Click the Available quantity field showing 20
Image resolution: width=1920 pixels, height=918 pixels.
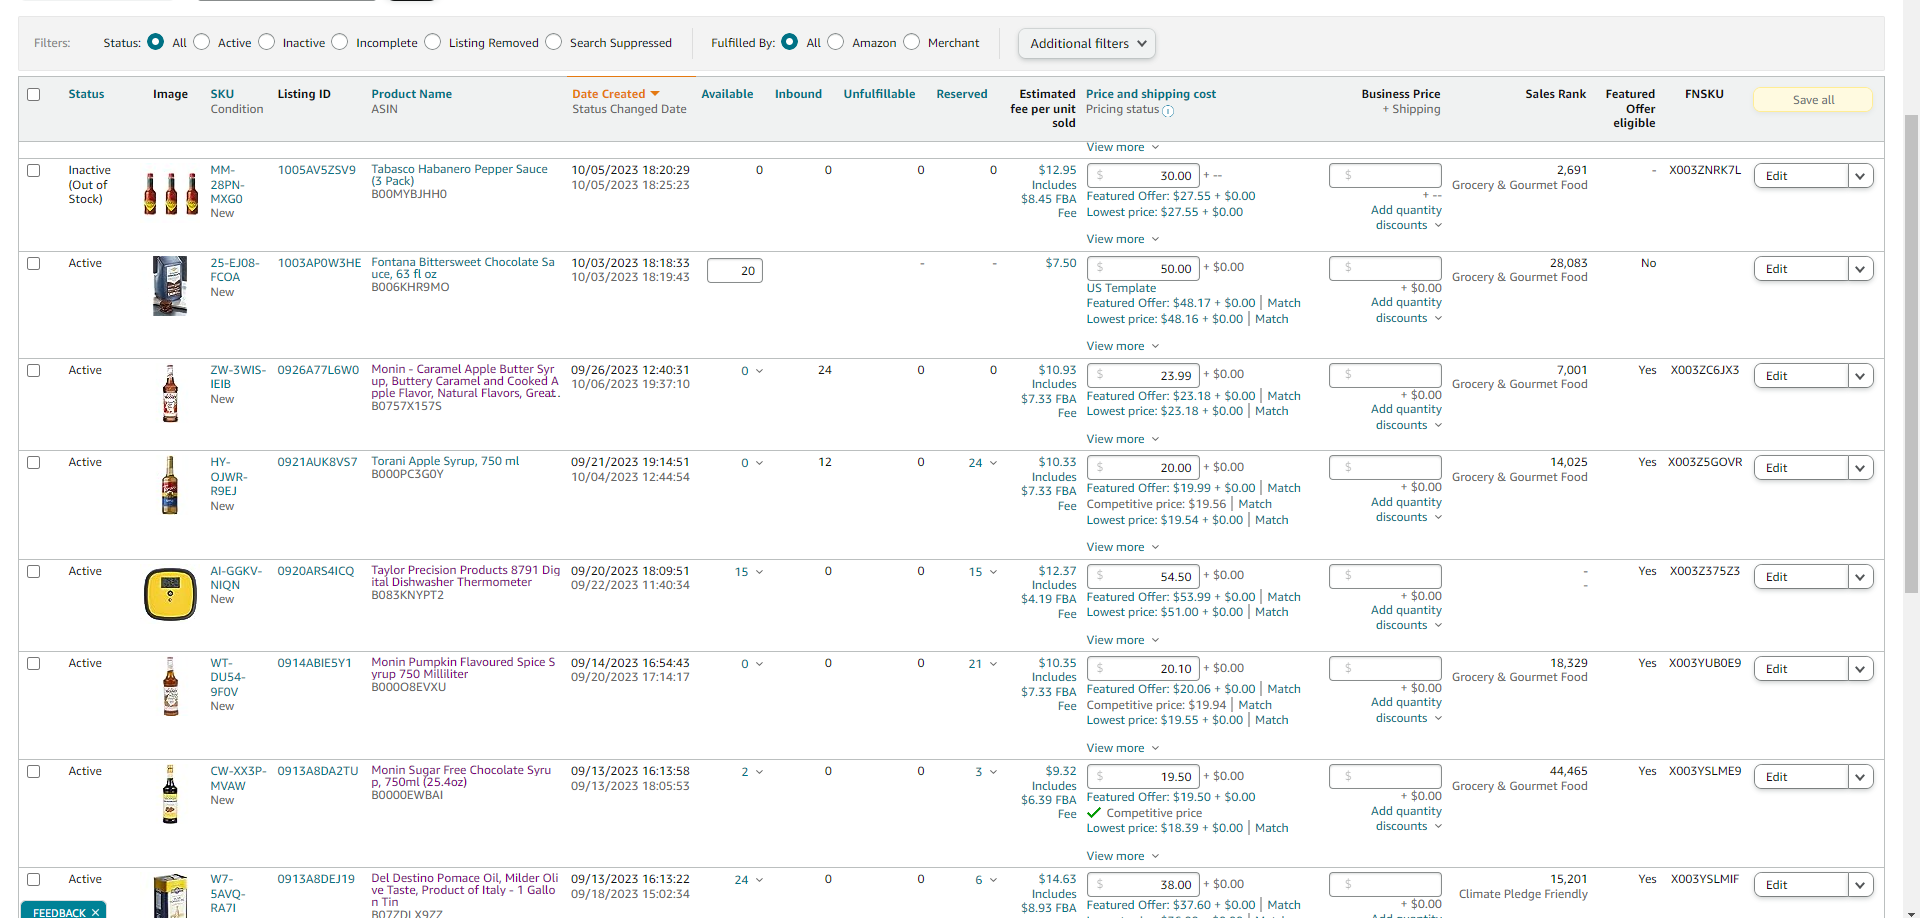coord(735,271)
